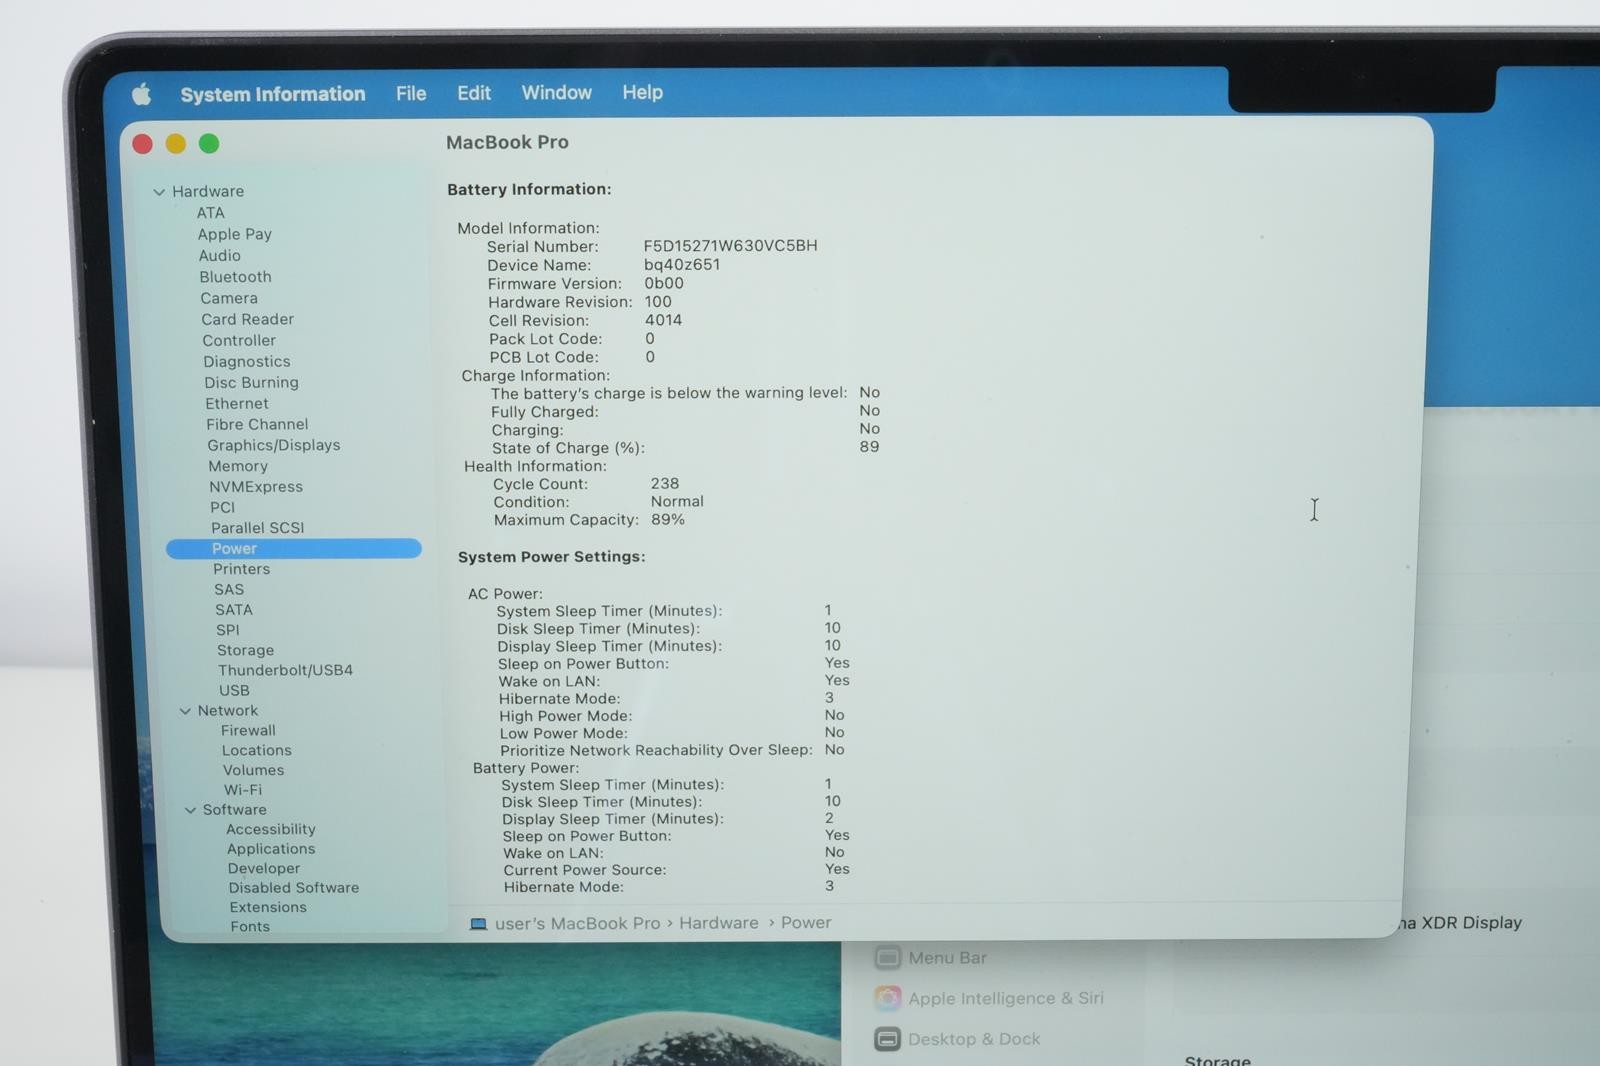Click user's MacBook Pro in the path bar
The image size is (1600, 1066).
pyautogui.click(x=577, y=923)
